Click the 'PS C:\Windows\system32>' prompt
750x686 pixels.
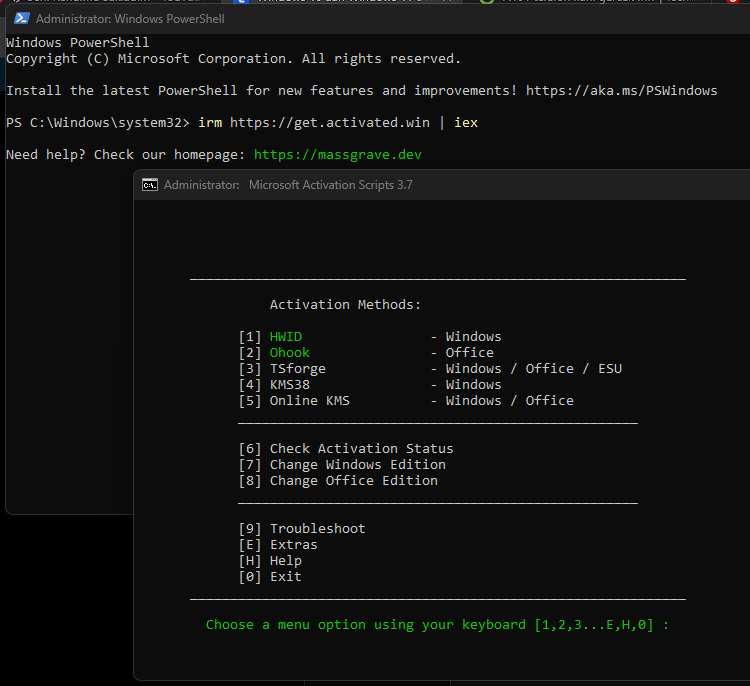pos(98,122)
